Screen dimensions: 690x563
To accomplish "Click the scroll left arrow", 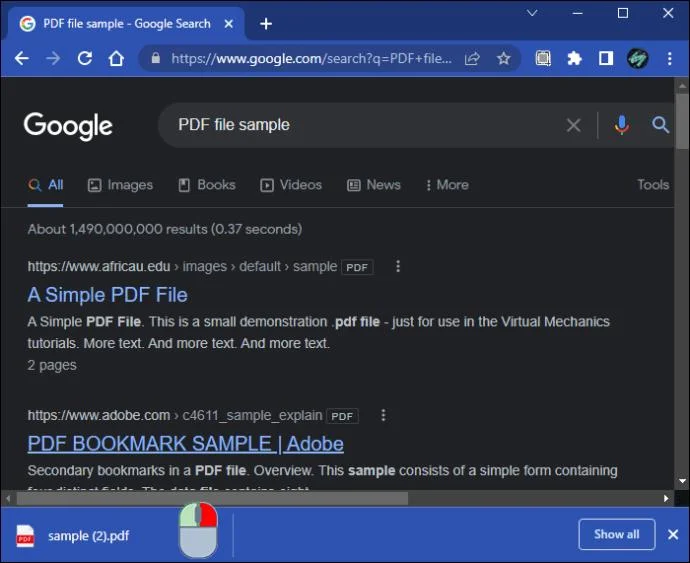I will click(x=8, y=499).
